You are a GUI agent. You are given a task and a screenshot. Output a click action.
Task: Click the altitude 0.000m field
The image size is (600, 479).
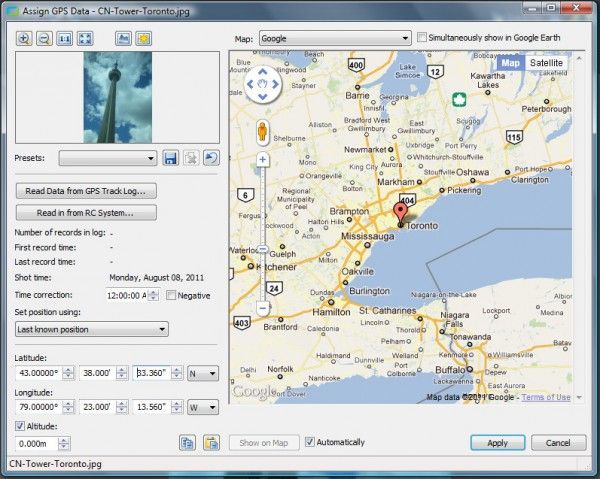click(36, 444)
